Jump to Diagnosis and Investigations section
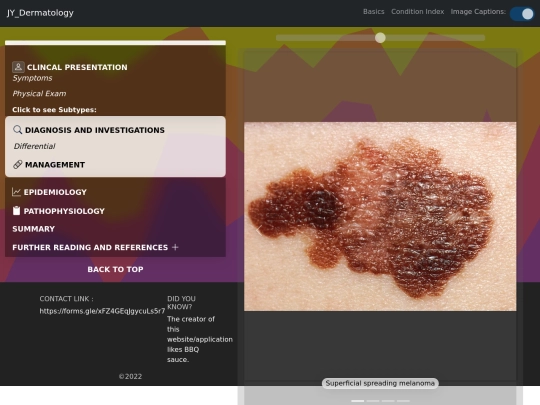The width and height of the screenshot is (540, 405). pos(95,130)
